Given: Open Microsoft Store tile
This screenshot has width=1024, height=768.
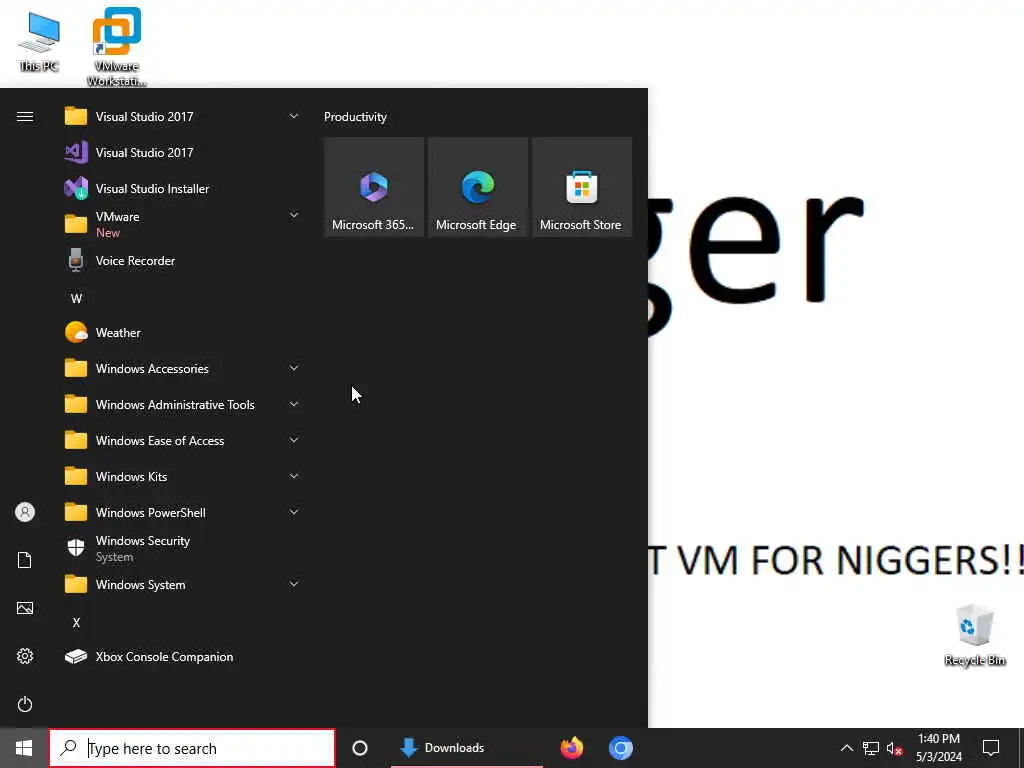Looking at the screenshot, I should 582,187.
